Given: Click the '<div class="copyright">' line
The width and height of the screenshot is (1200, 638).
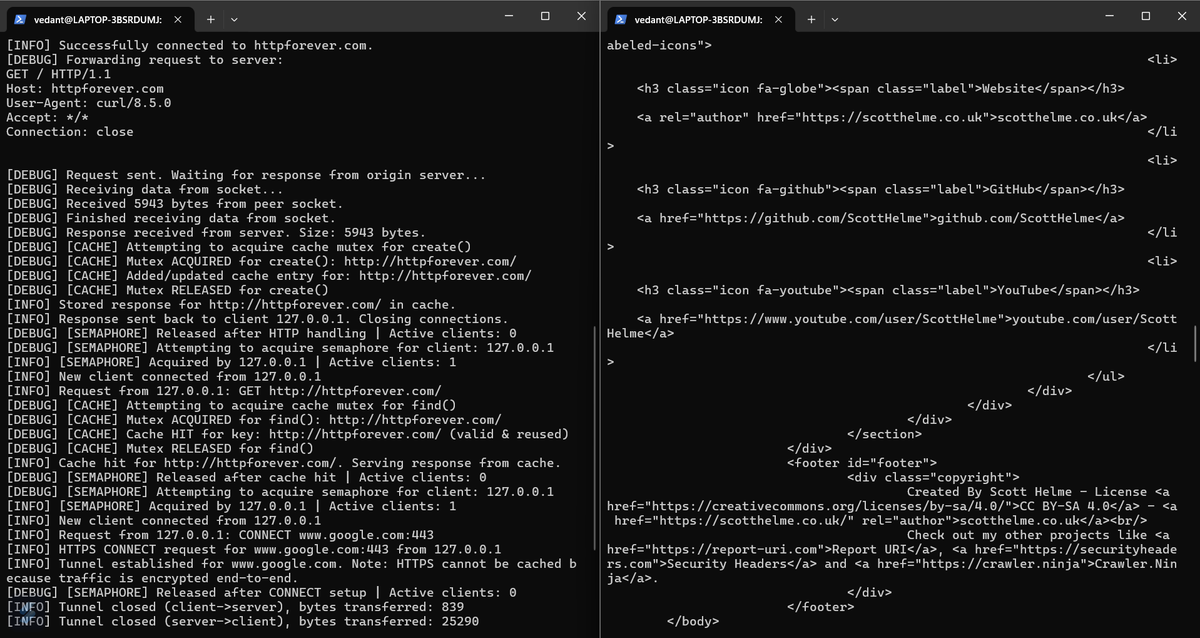Looking at the screenshot, I should pyautogui.click(x=933, y=477).
